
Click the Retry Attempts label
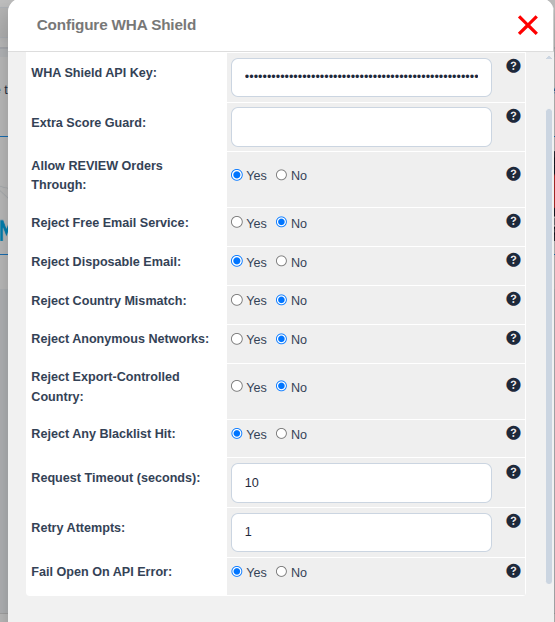click(x=78, y=528)
